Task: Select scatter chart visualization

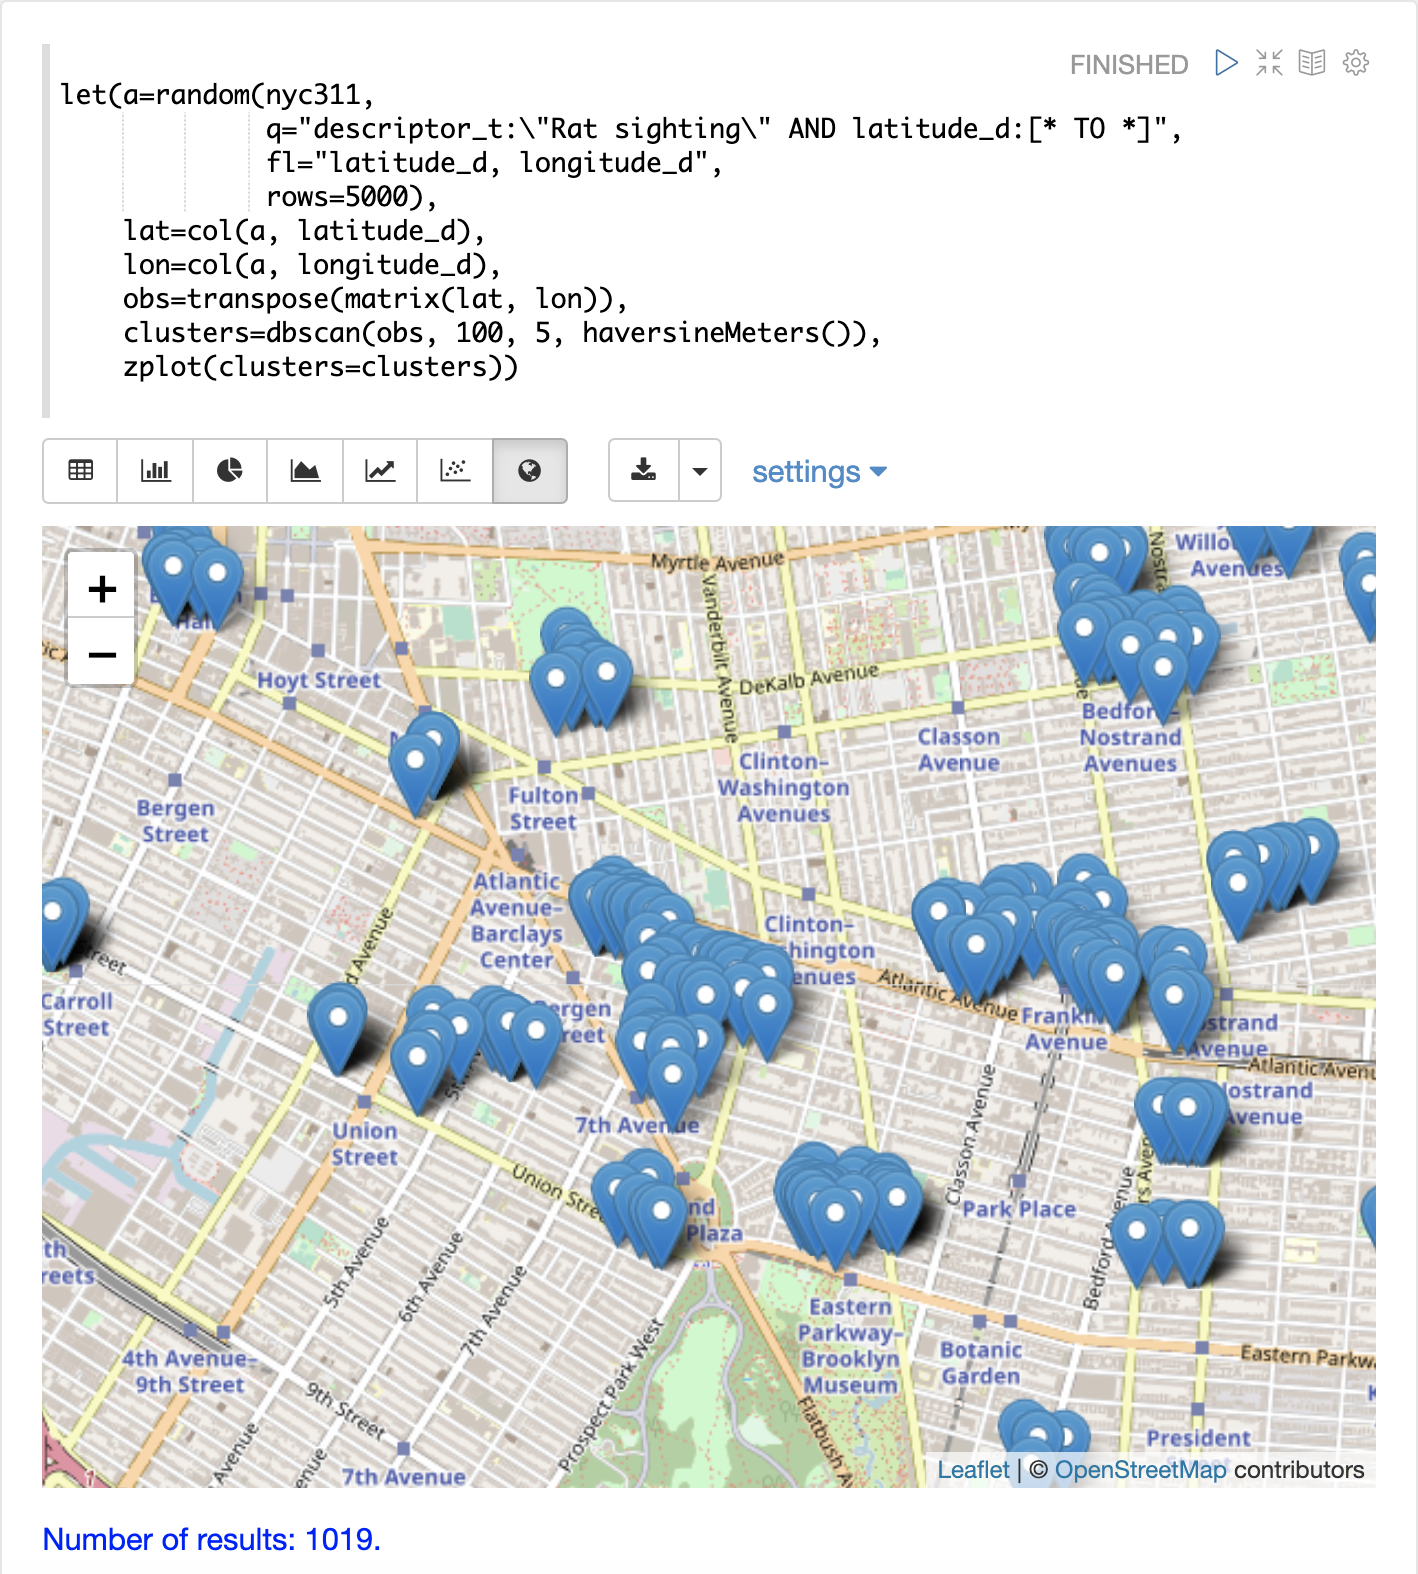Action: coord(455,470)
